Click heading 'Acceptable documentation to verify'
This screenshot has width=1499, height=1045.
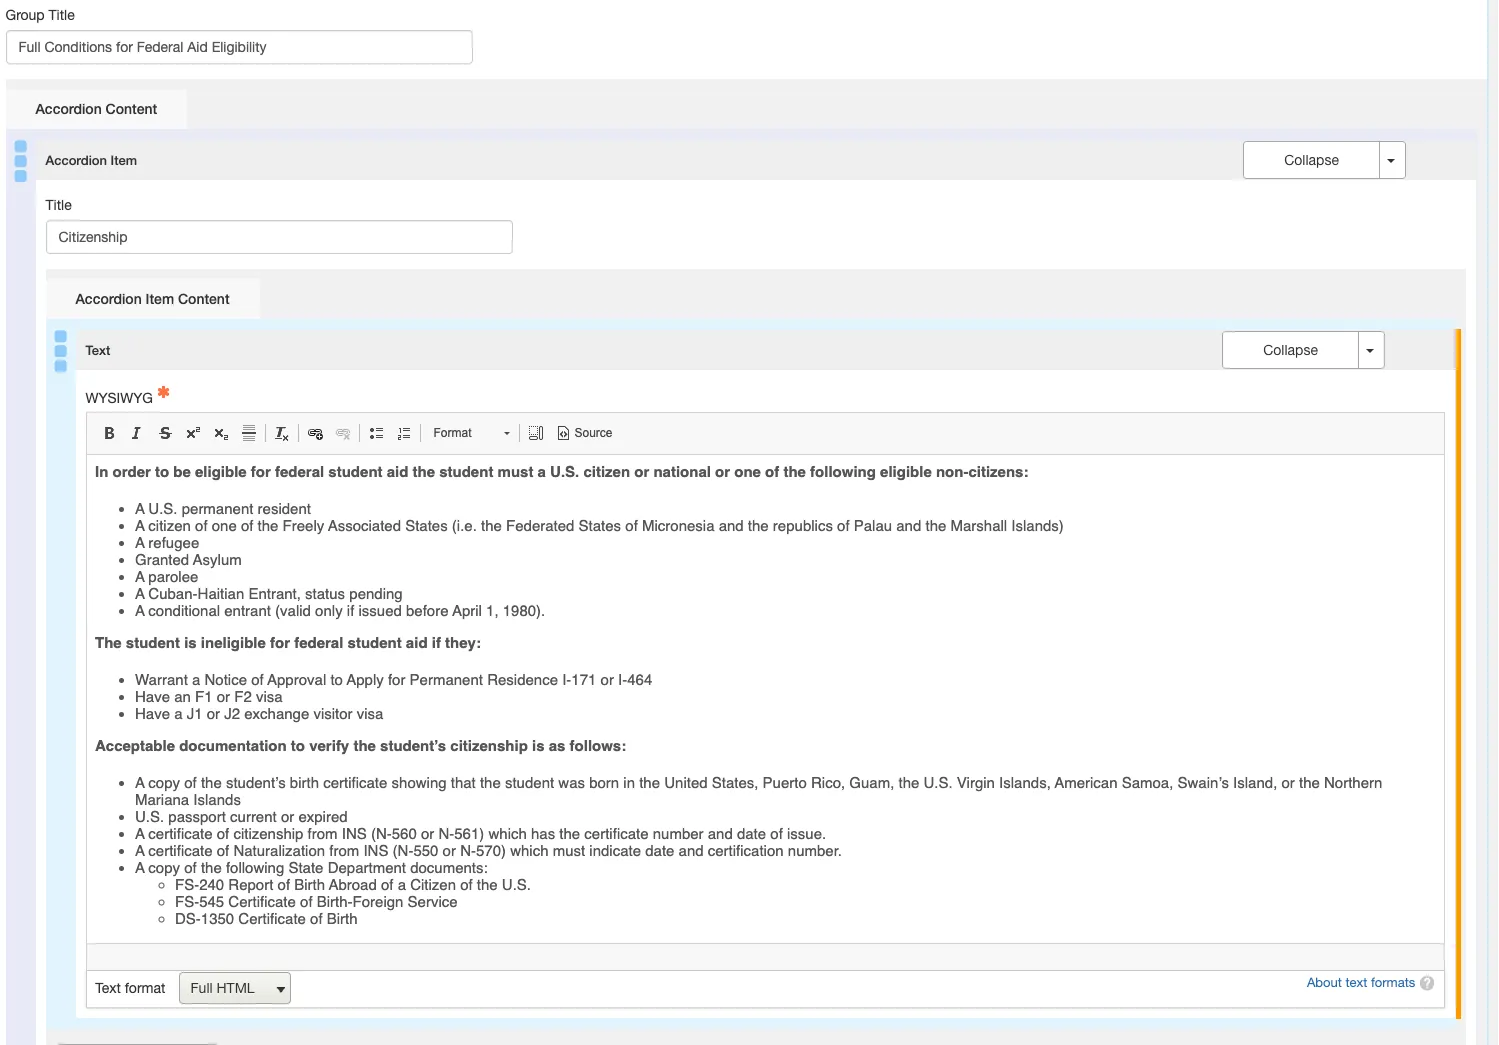[360, 746]
